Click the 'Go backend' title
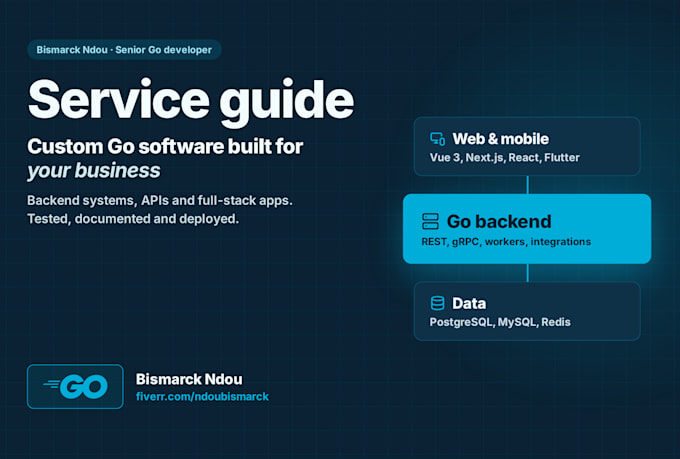 [499, 221]
